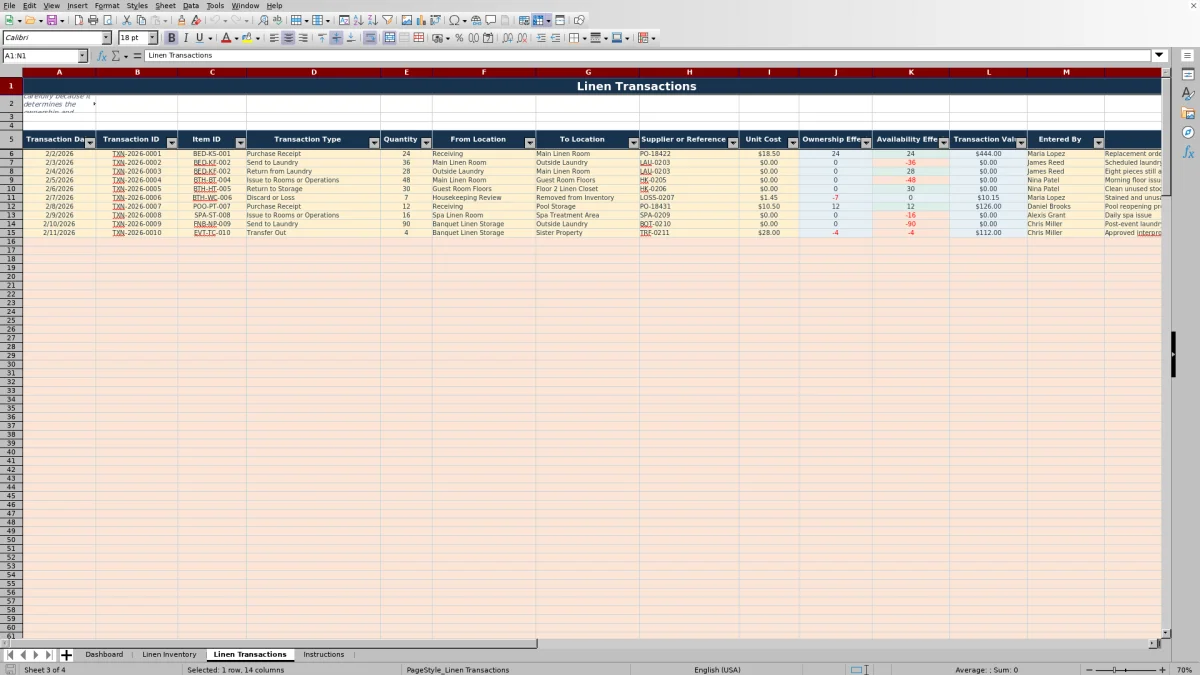This screenshot has width=1200, height=675.
Task: Click the Print icon in toolbar
Action: point(93,20)
